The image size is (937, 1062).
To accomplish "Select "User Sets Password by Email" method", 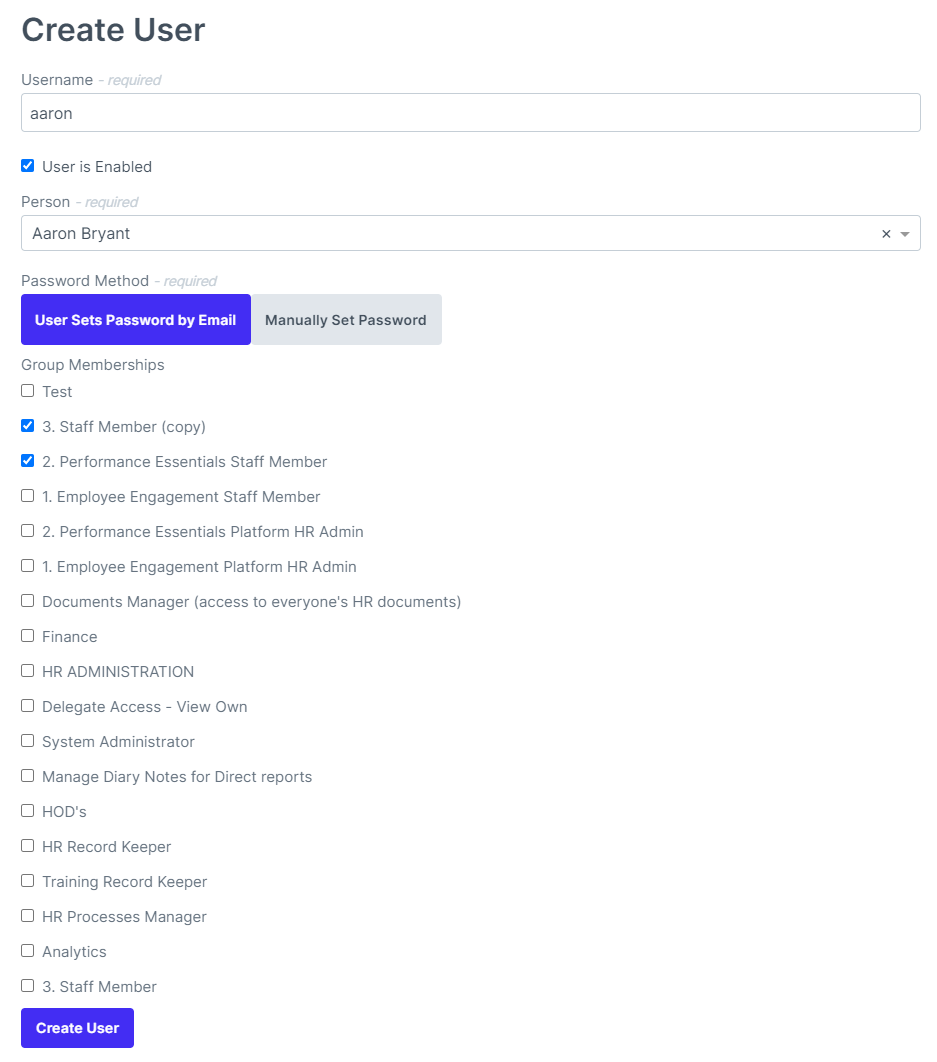I will [135, 319].
